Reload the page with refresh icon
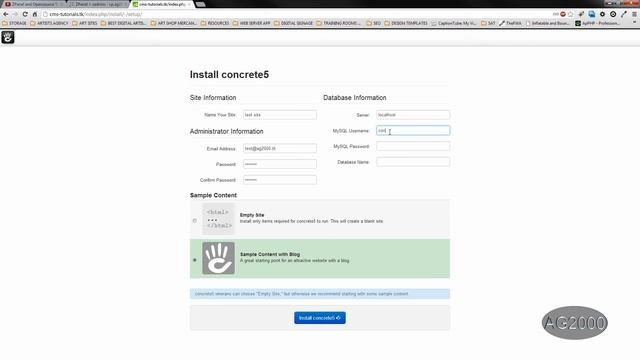Screen dimensions: 640x360 coord(25,14)
